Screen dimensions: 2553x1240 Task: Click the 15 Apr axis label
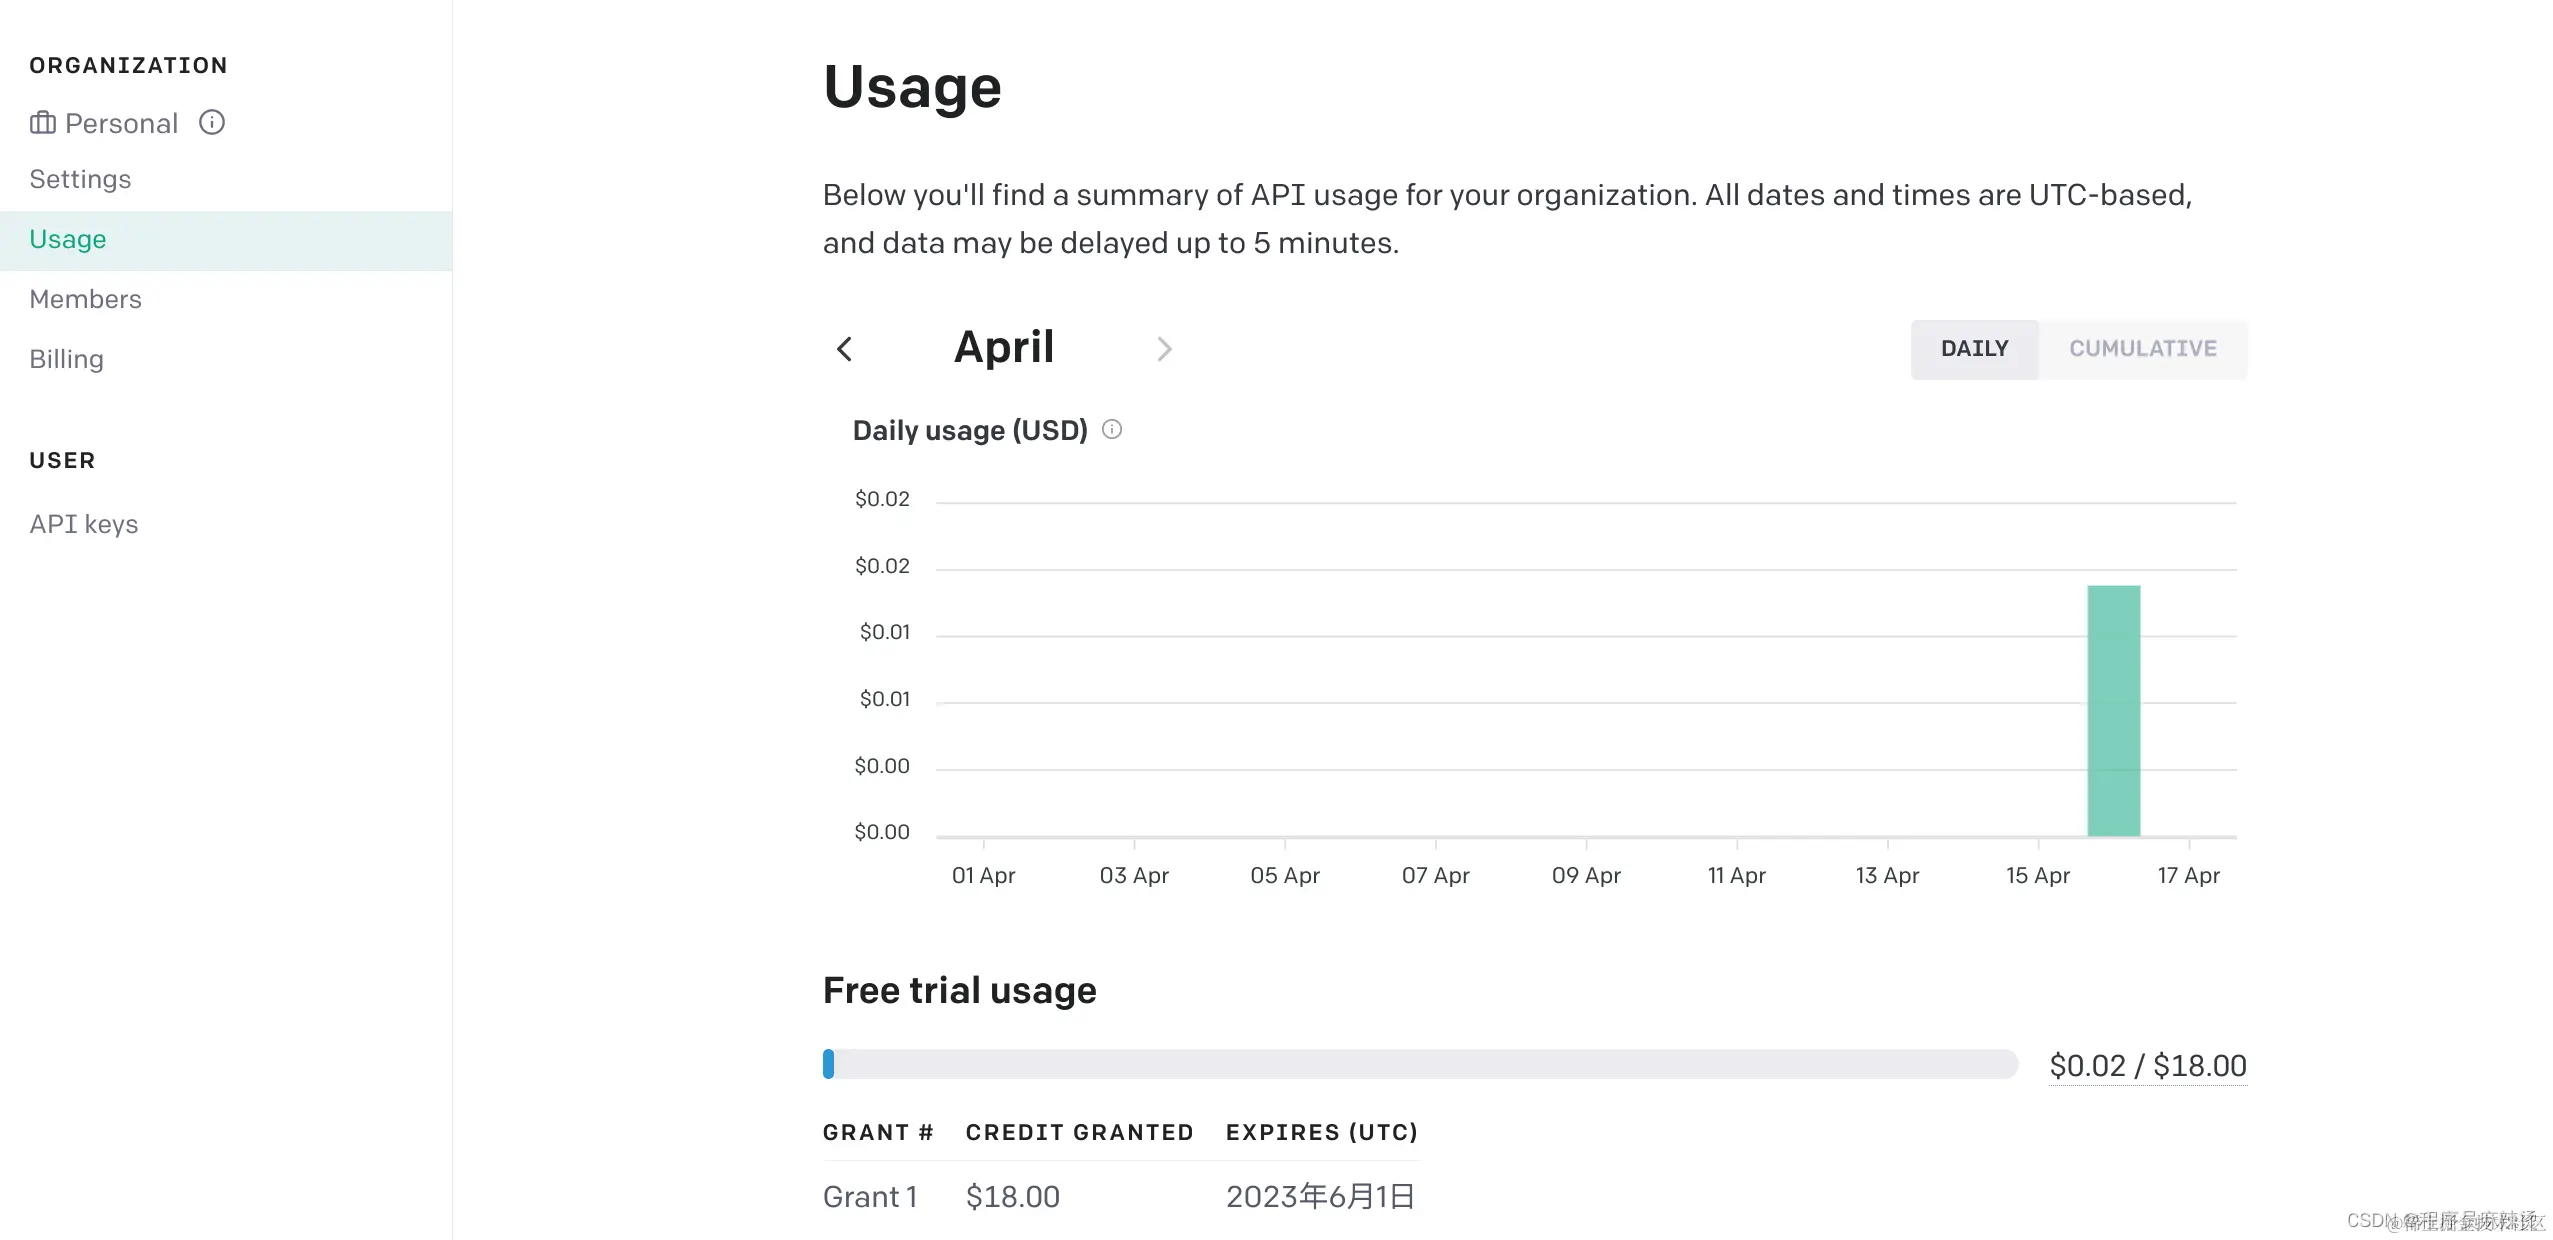(x=2037, y=875)
